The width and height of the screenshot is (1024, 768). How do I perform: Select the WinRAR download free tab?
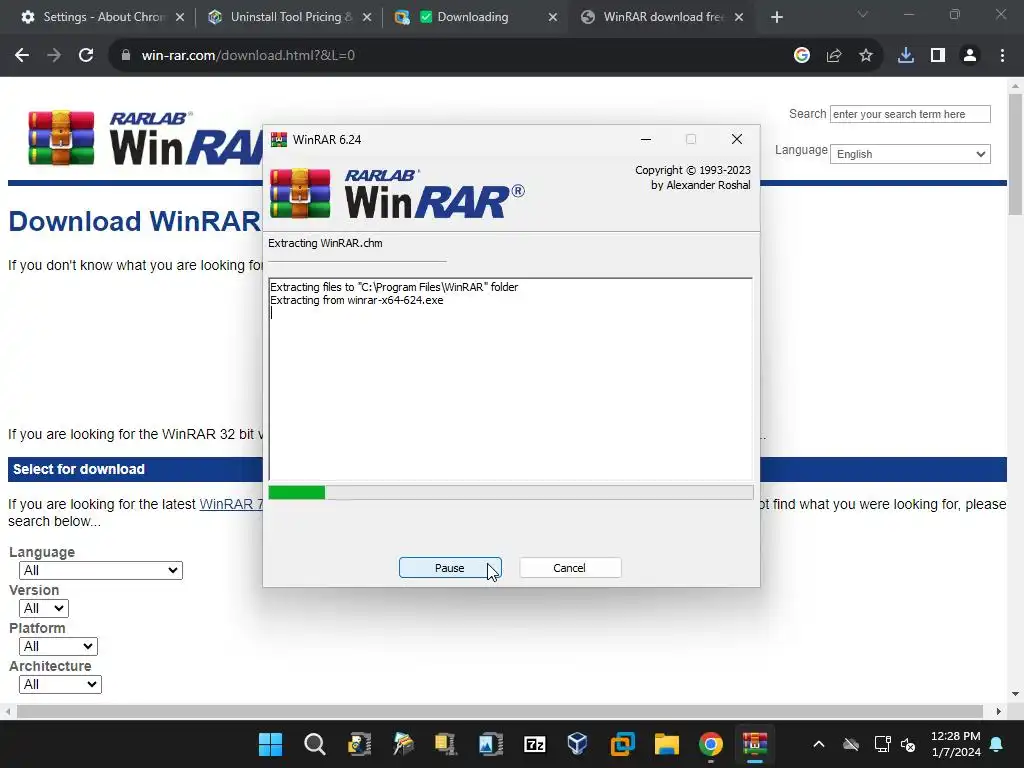pyautogui.click(x=664, y=17)
